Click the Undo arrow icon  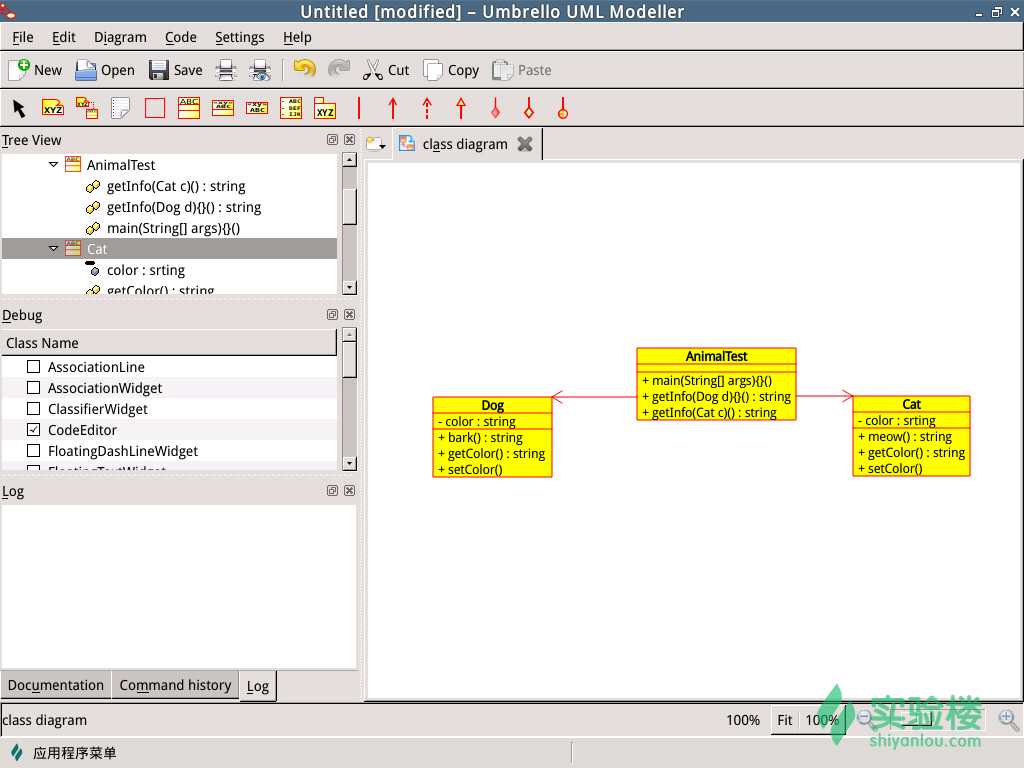(x=304, y=69)
